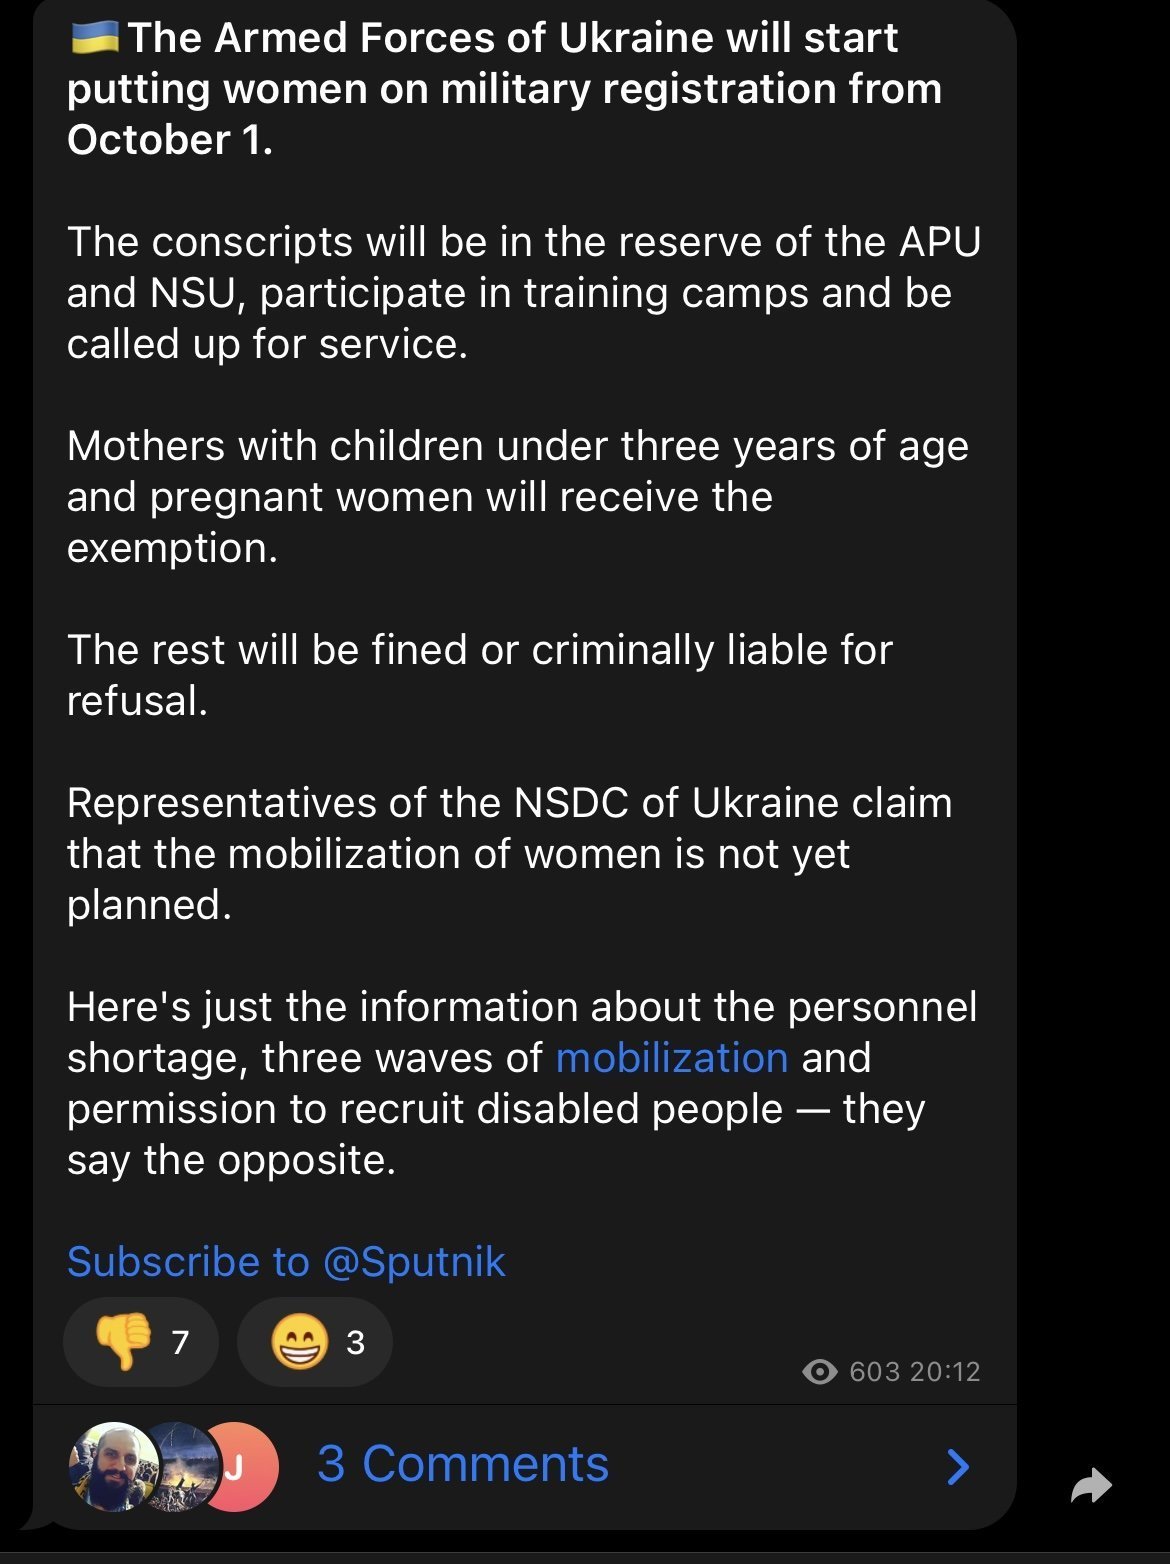1170x1564 pixels.
Task: Click the eye views icon
Action: click(820, 1371)
